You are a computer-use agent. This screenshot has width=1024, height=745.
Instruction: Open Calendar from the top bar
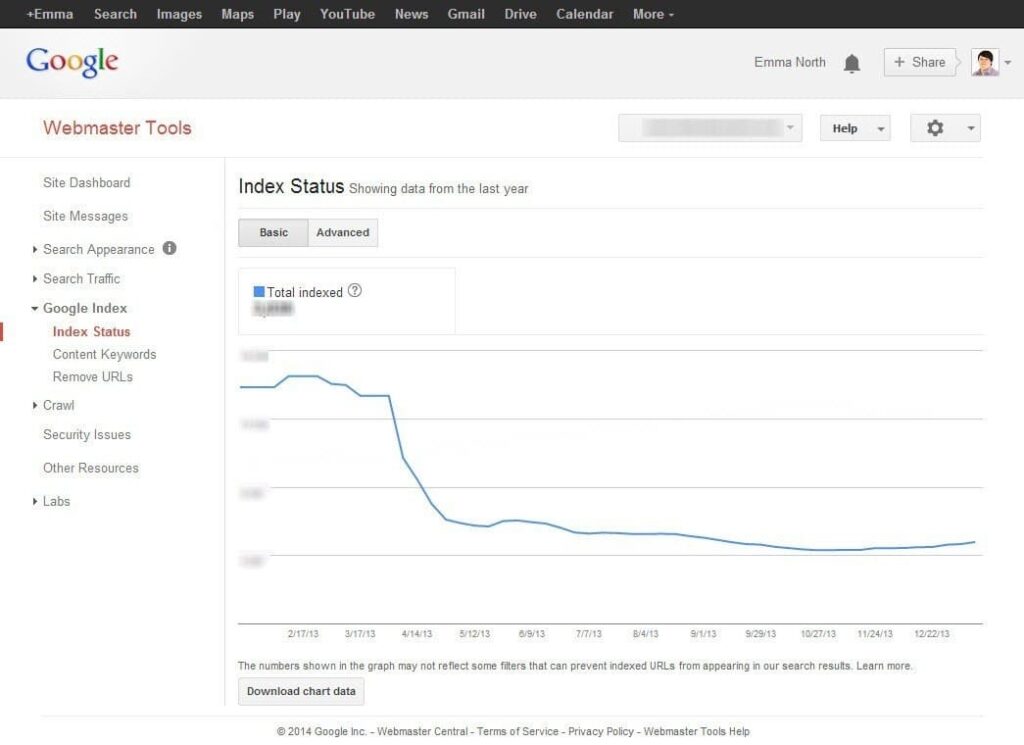[x=584, y=14]
